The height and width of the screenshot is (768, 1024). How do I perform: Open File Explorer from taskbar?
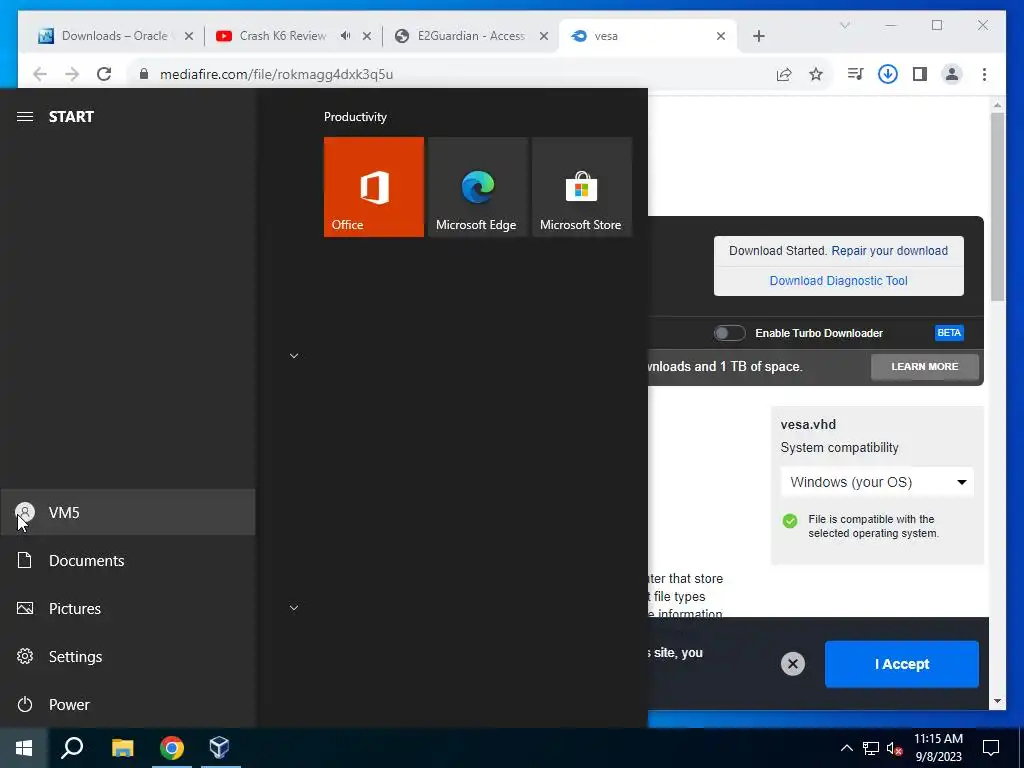(x=122, y=748)
